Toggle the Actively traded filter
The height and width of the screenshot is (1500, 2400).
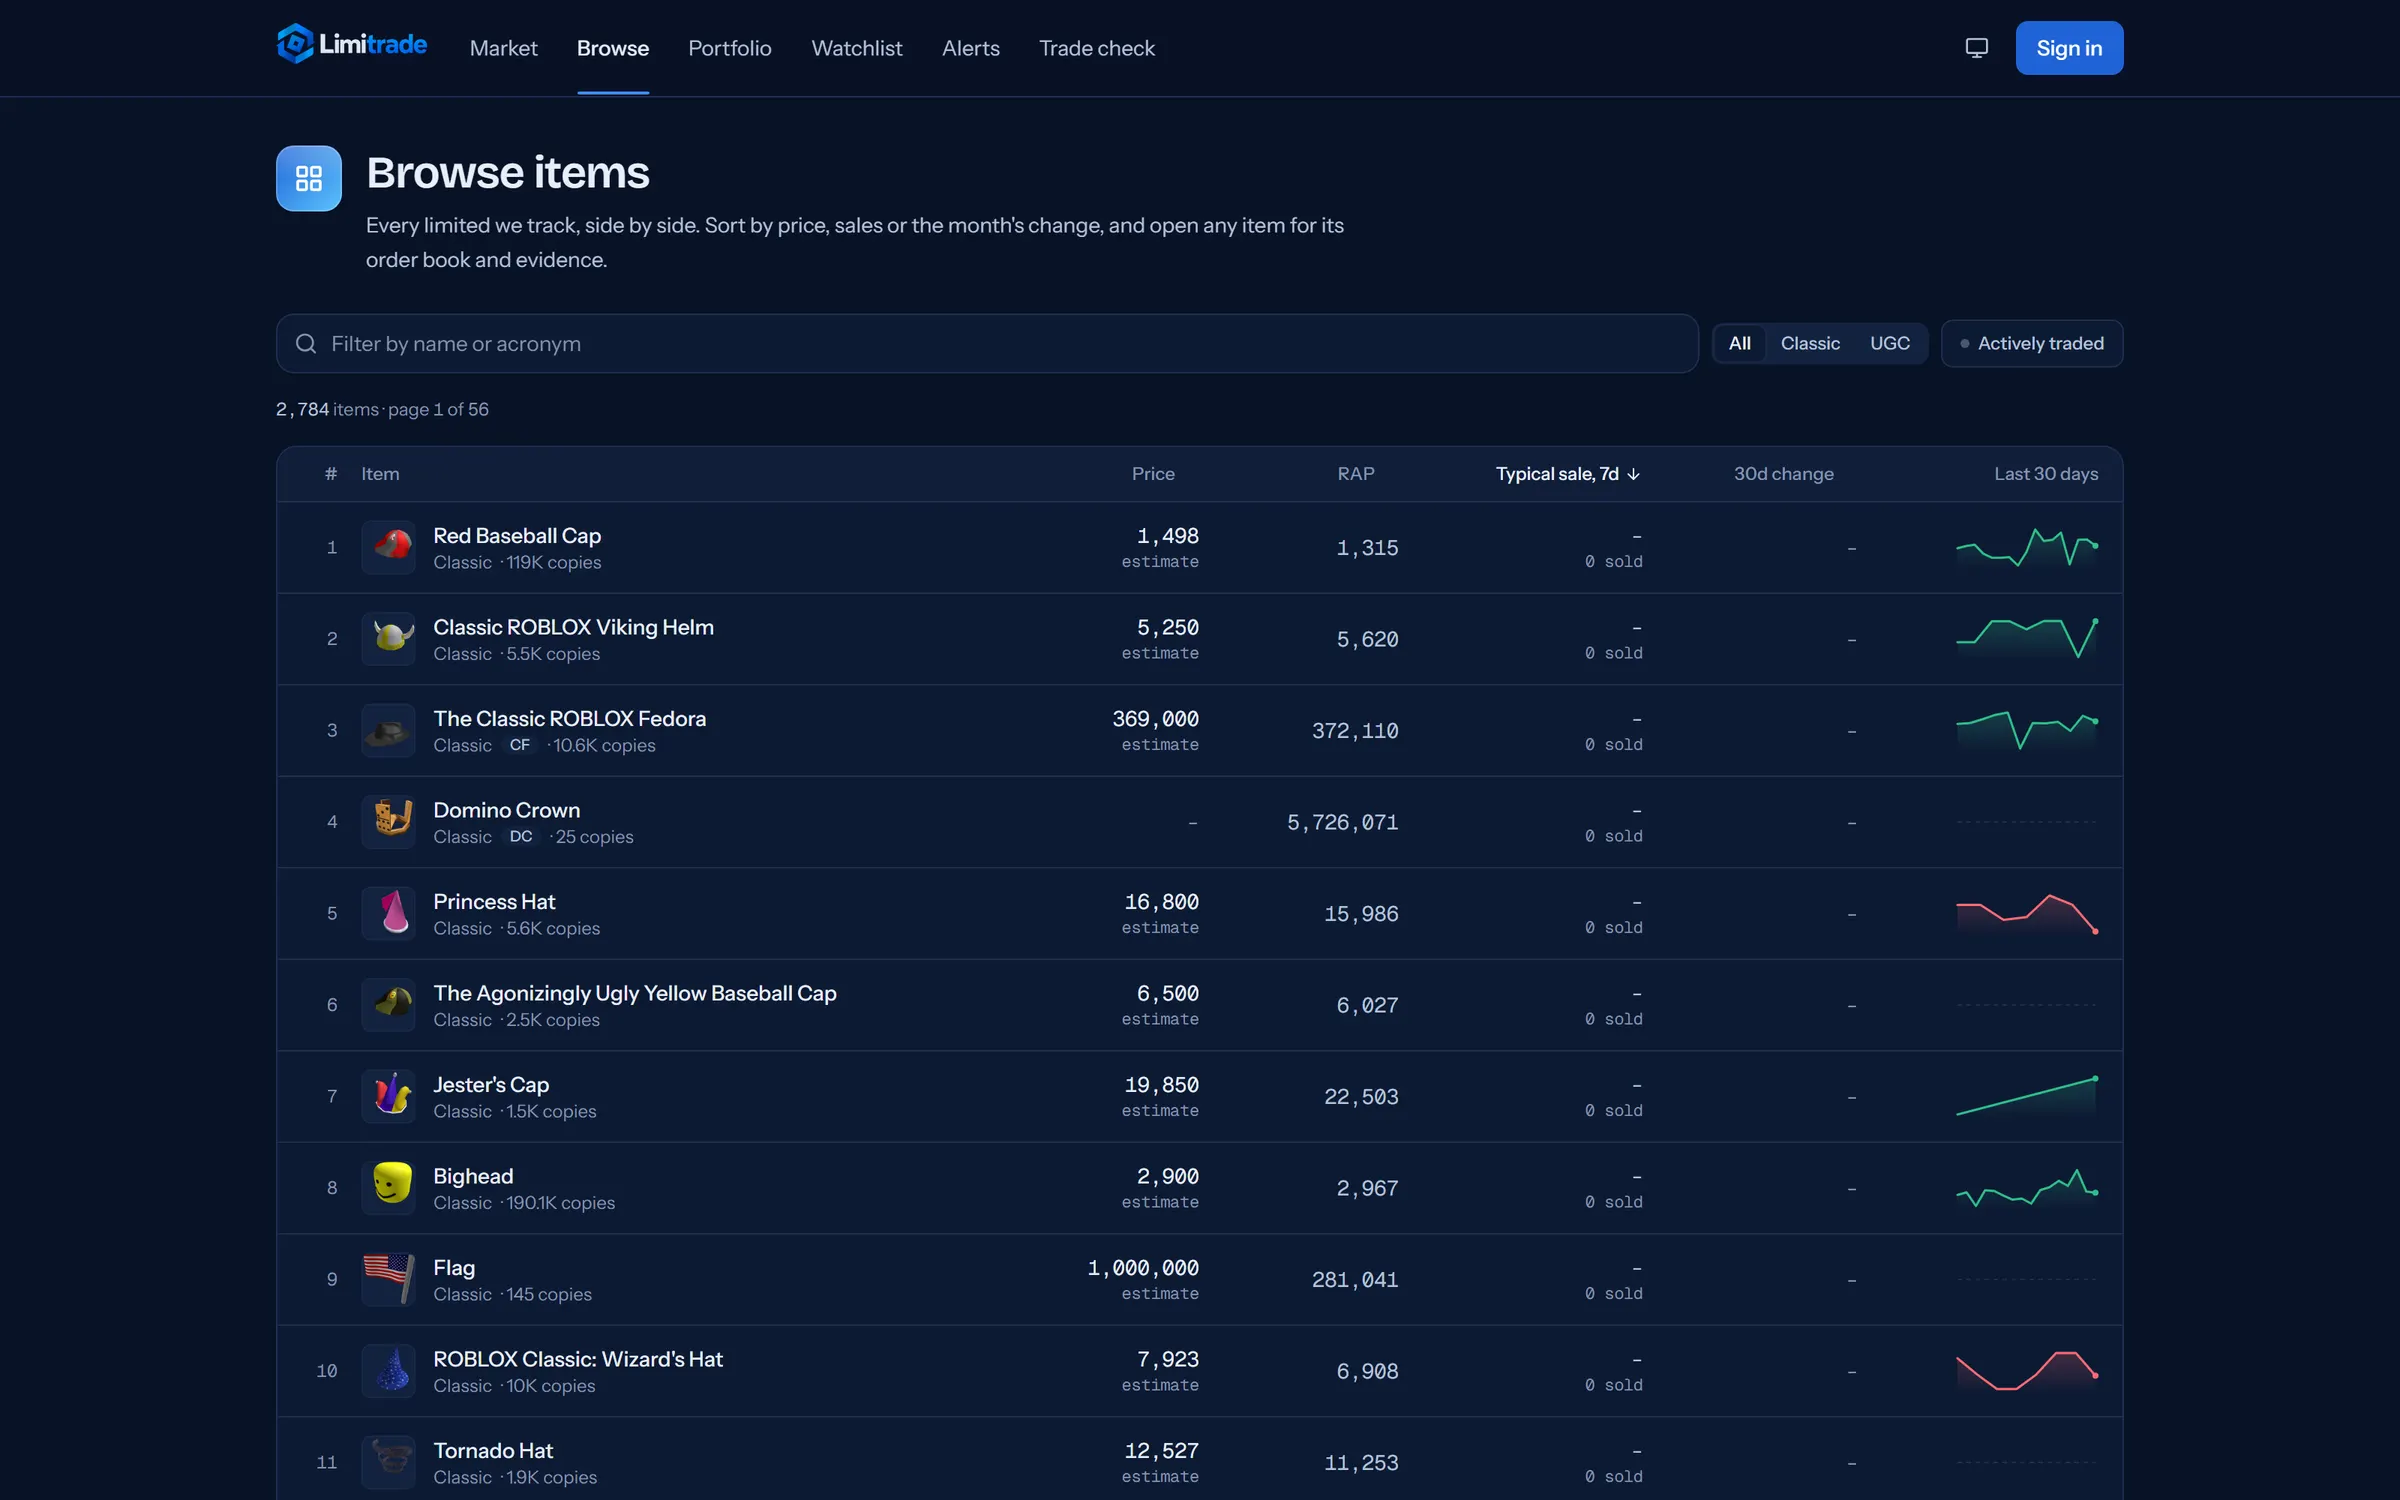coord(2032,344)
